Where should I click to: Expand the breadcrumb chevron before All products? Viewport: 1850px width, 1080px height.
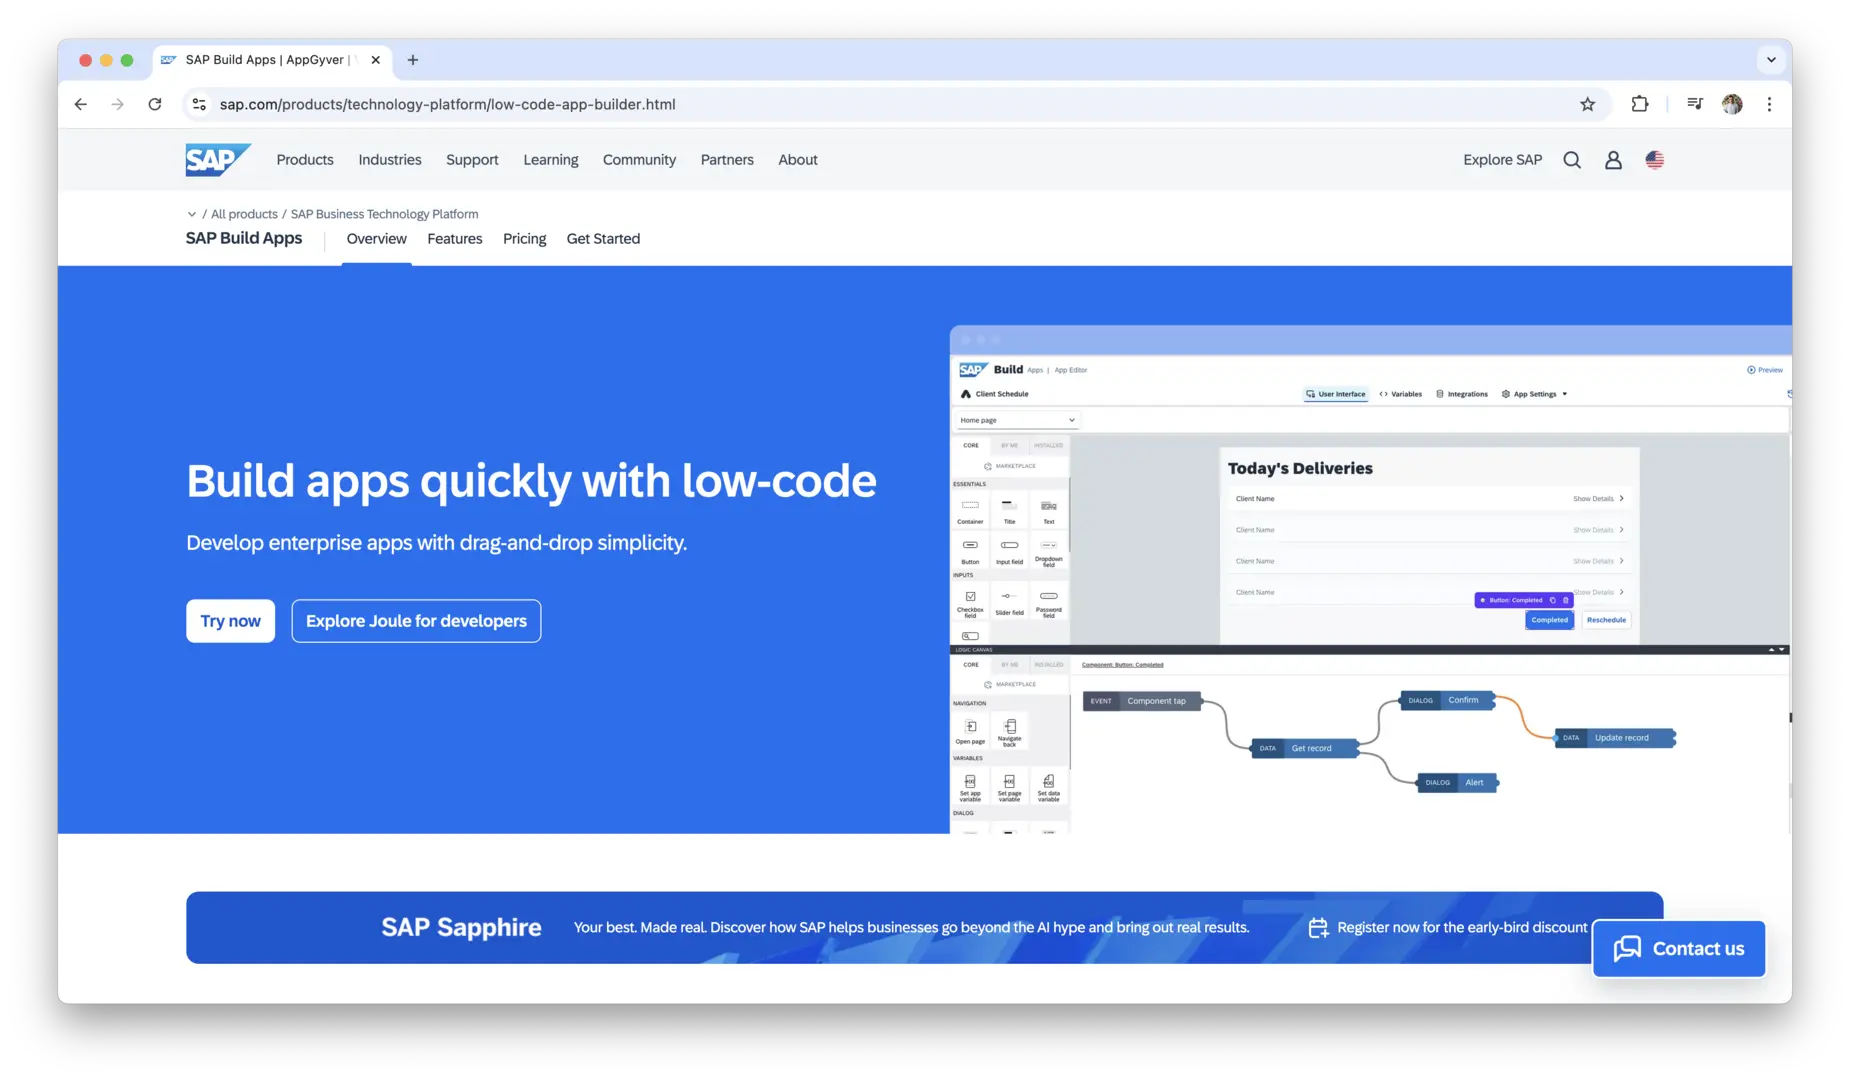(191, 214)
